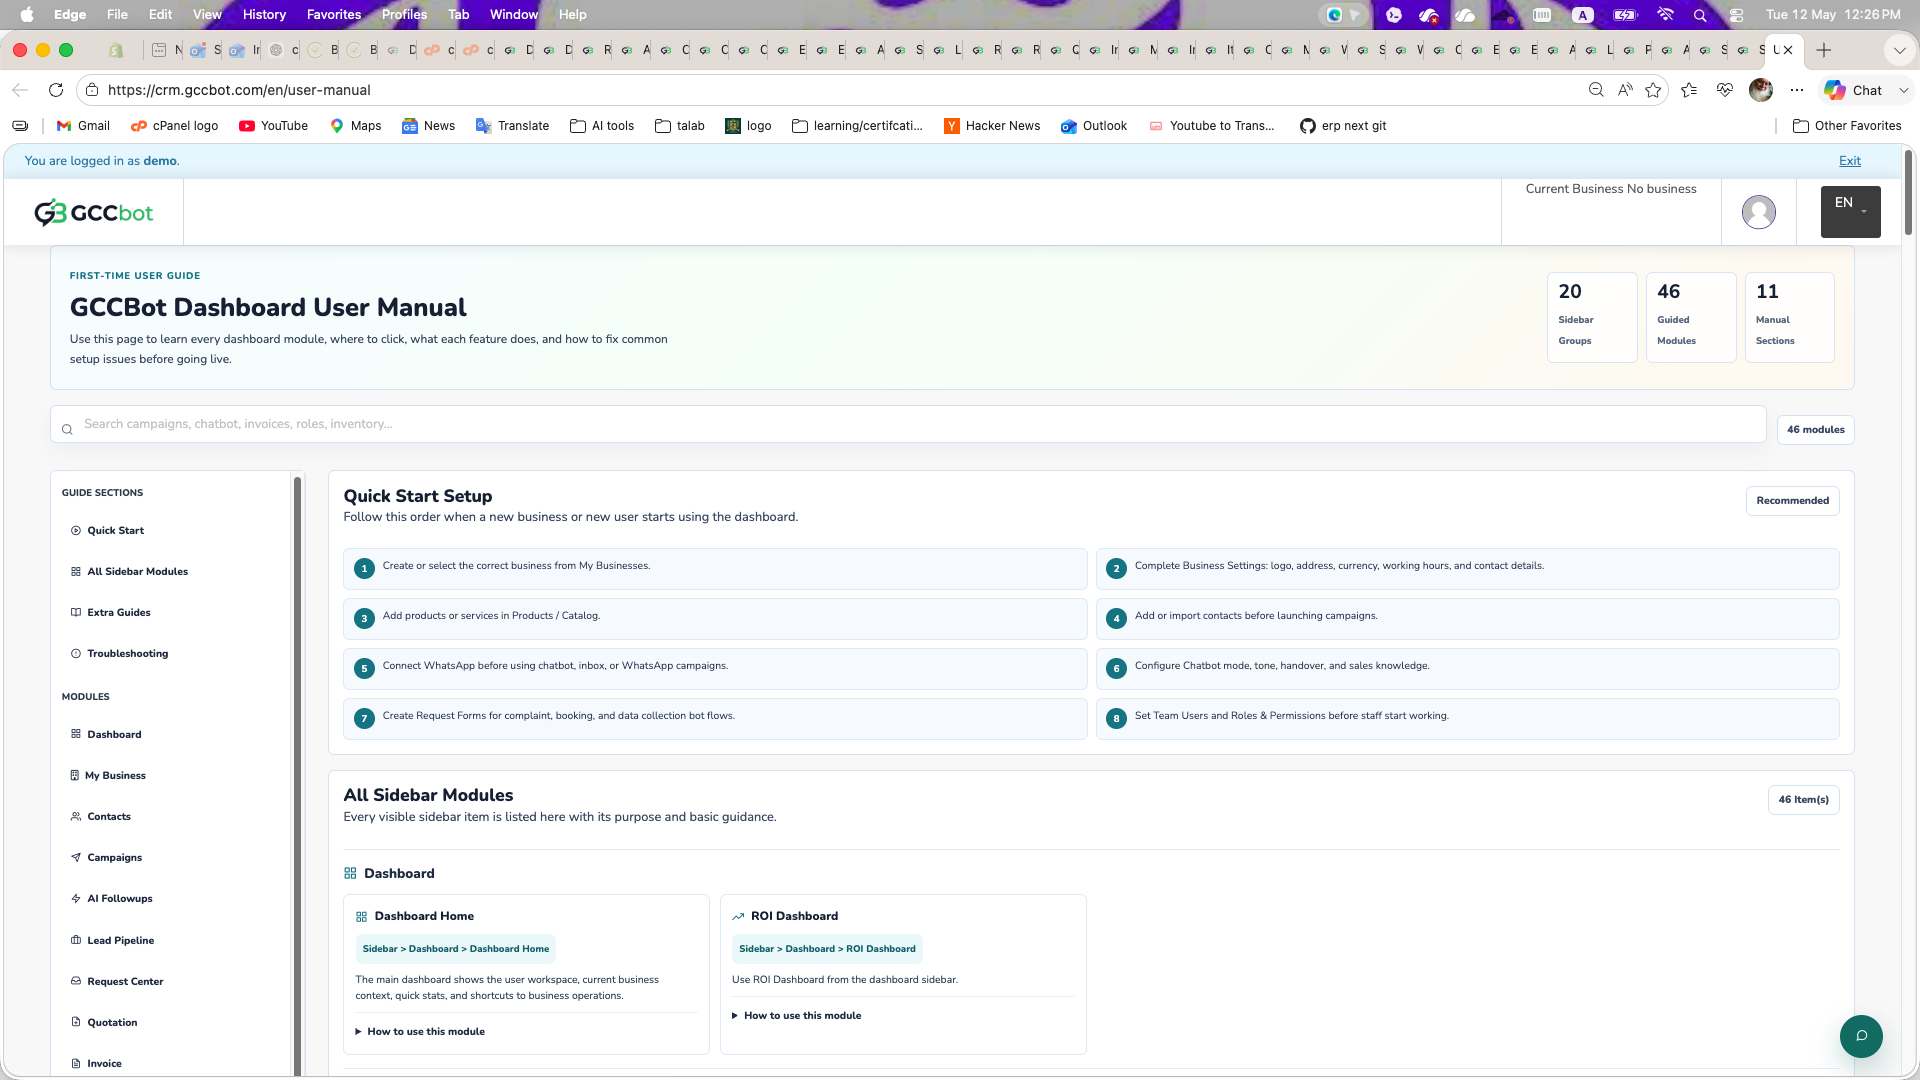Open the History menu
The width and height of the screenshot is (1920, 1080).
(264, 14)
